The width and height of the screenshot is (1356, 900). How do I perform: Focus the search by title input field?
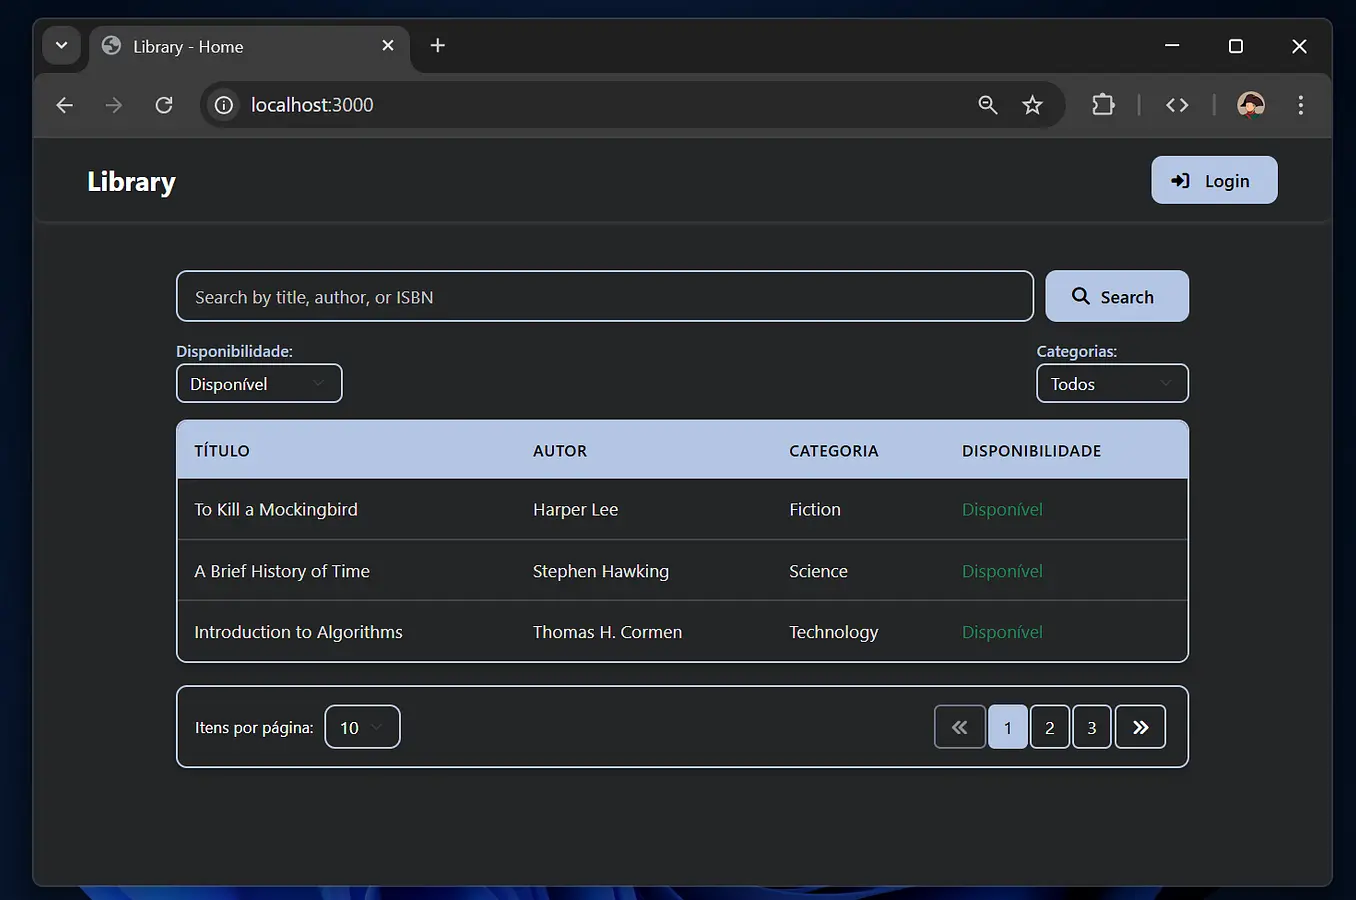(x=604, y=297)
